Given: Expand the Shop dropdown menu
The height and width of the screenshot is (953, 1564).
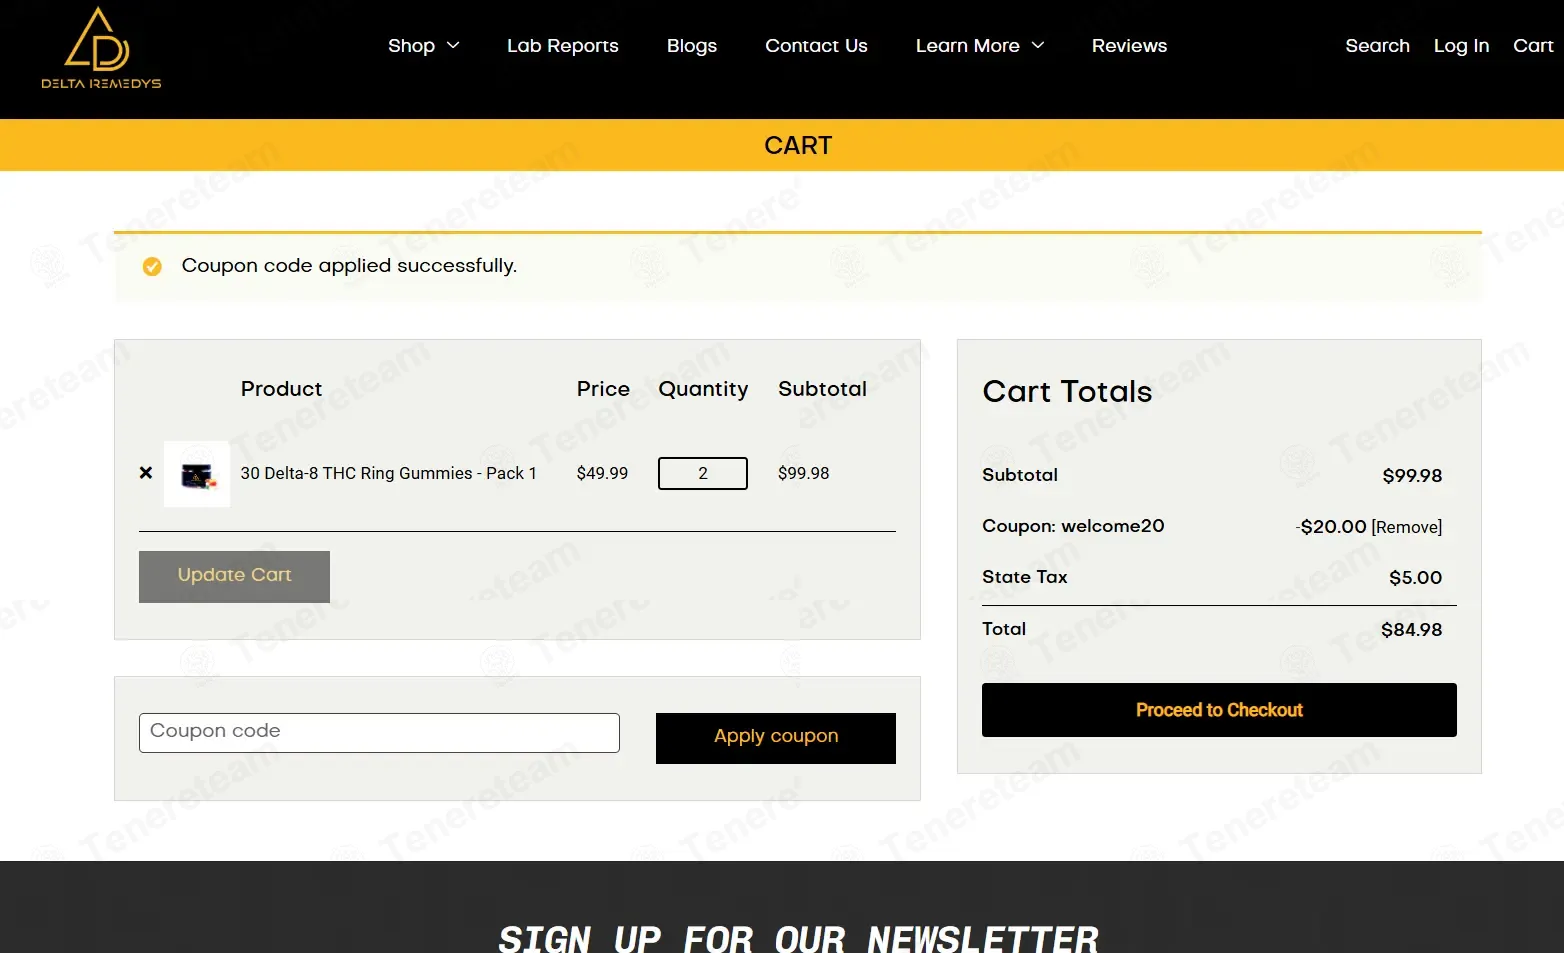Looking at the screenshot, I should (423, 46).
